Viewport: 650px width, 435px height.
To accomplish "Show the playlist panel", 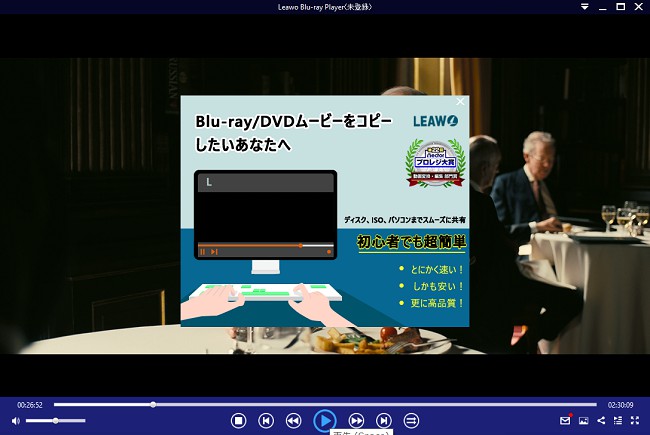I will (x=618, y=420).
